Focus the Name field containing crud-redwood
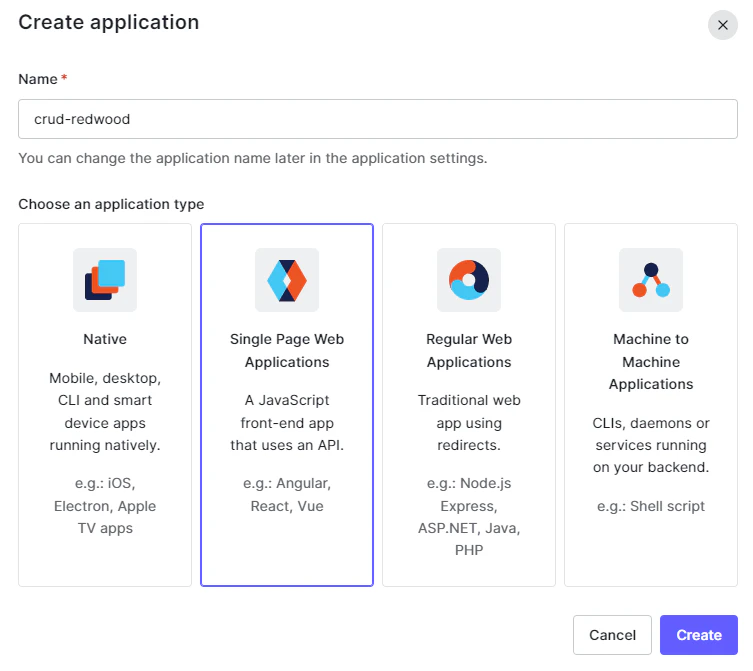The height and width of the screenshot is (671, 753). click(378, 119)
